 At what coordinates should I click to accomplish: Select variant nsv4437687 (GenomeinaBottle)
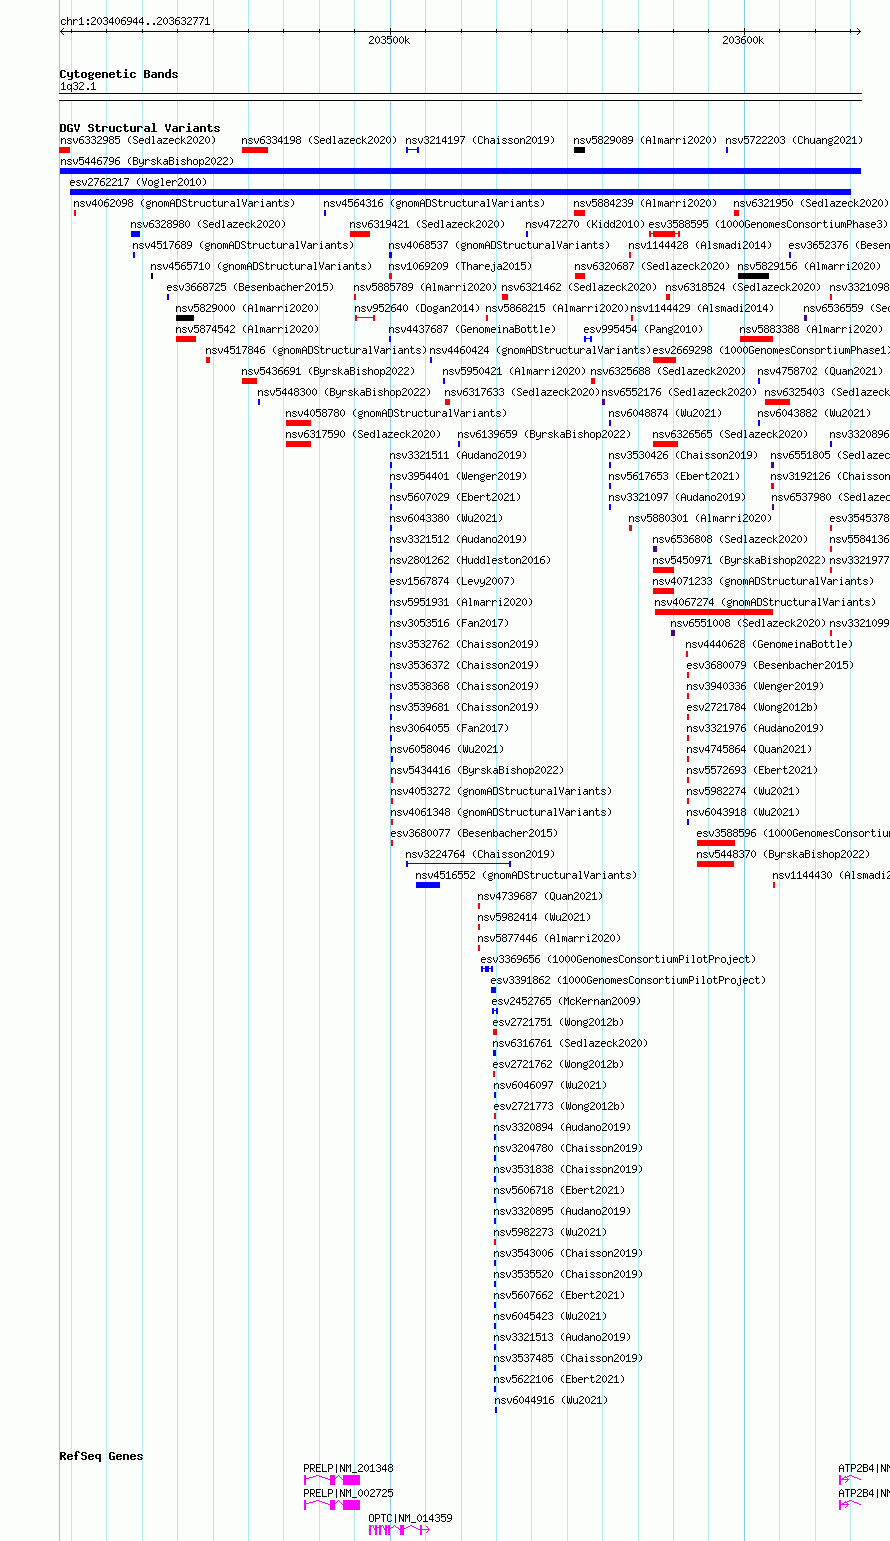(472, 329)
